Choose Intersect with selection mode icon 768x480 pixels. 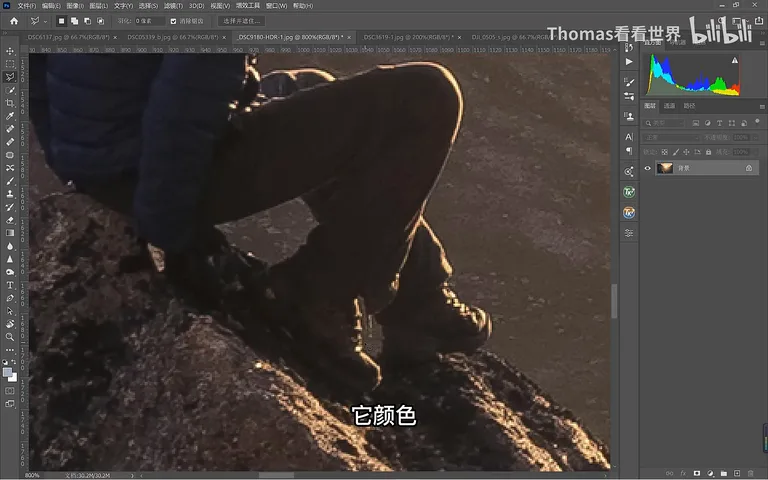(100, 21)
